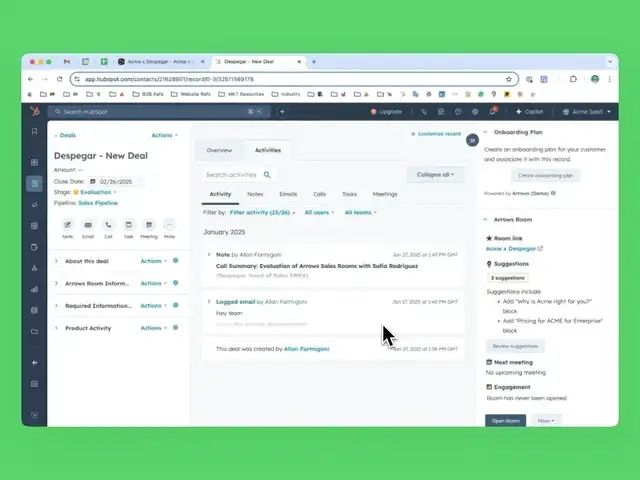Switch to the Activities tab
This screenshot has height=480, width=640.
click(268, 150)
